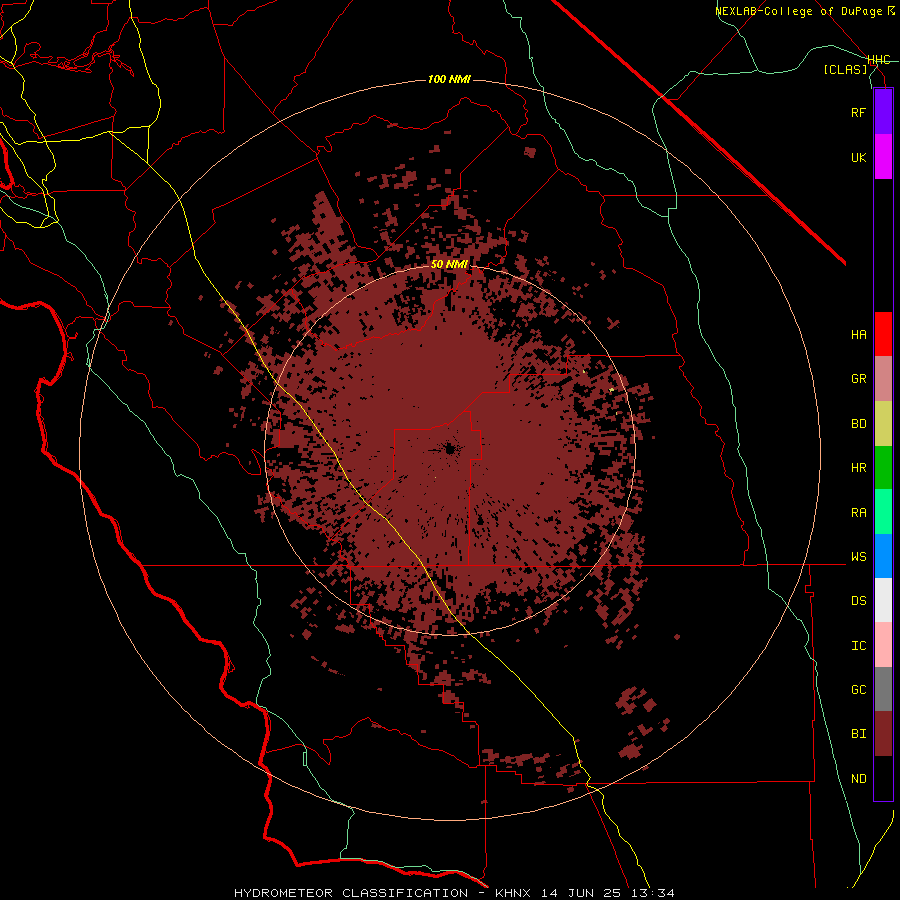
Task: Click the HR legend label
Action: pyautogui.click(x=858, y=468)
